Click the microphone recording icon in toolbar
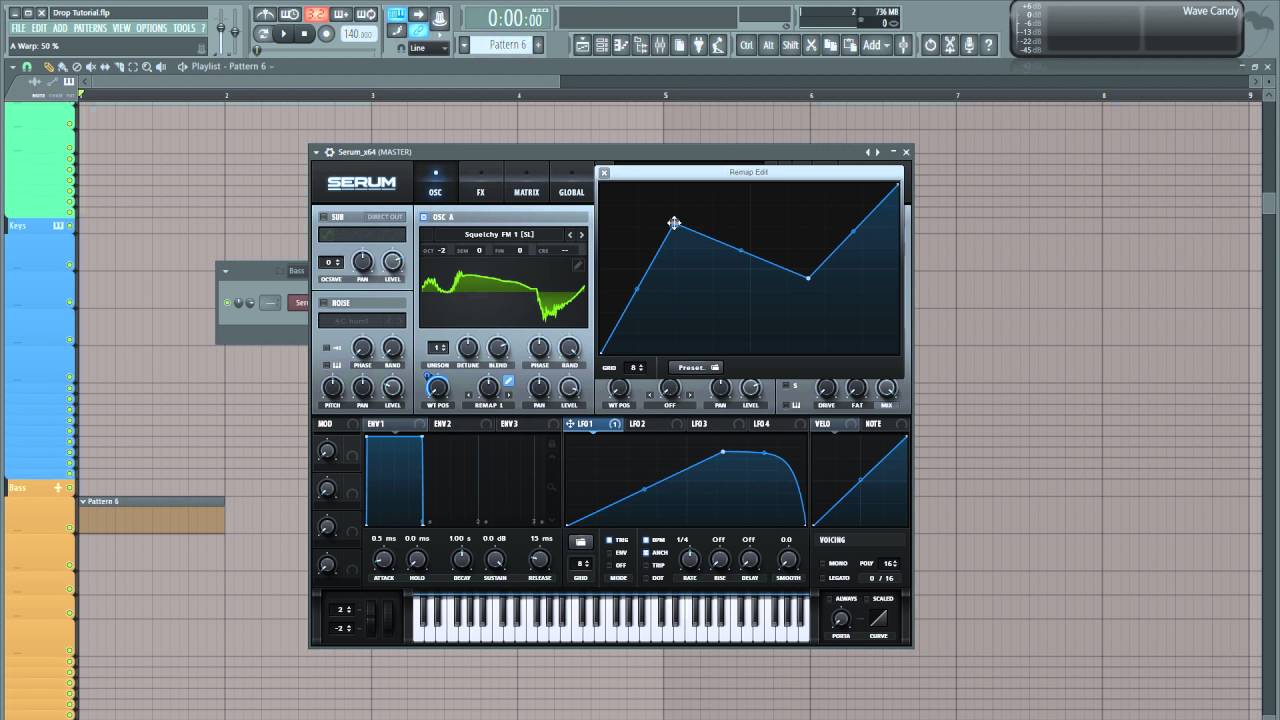 [x=969, y=45]
